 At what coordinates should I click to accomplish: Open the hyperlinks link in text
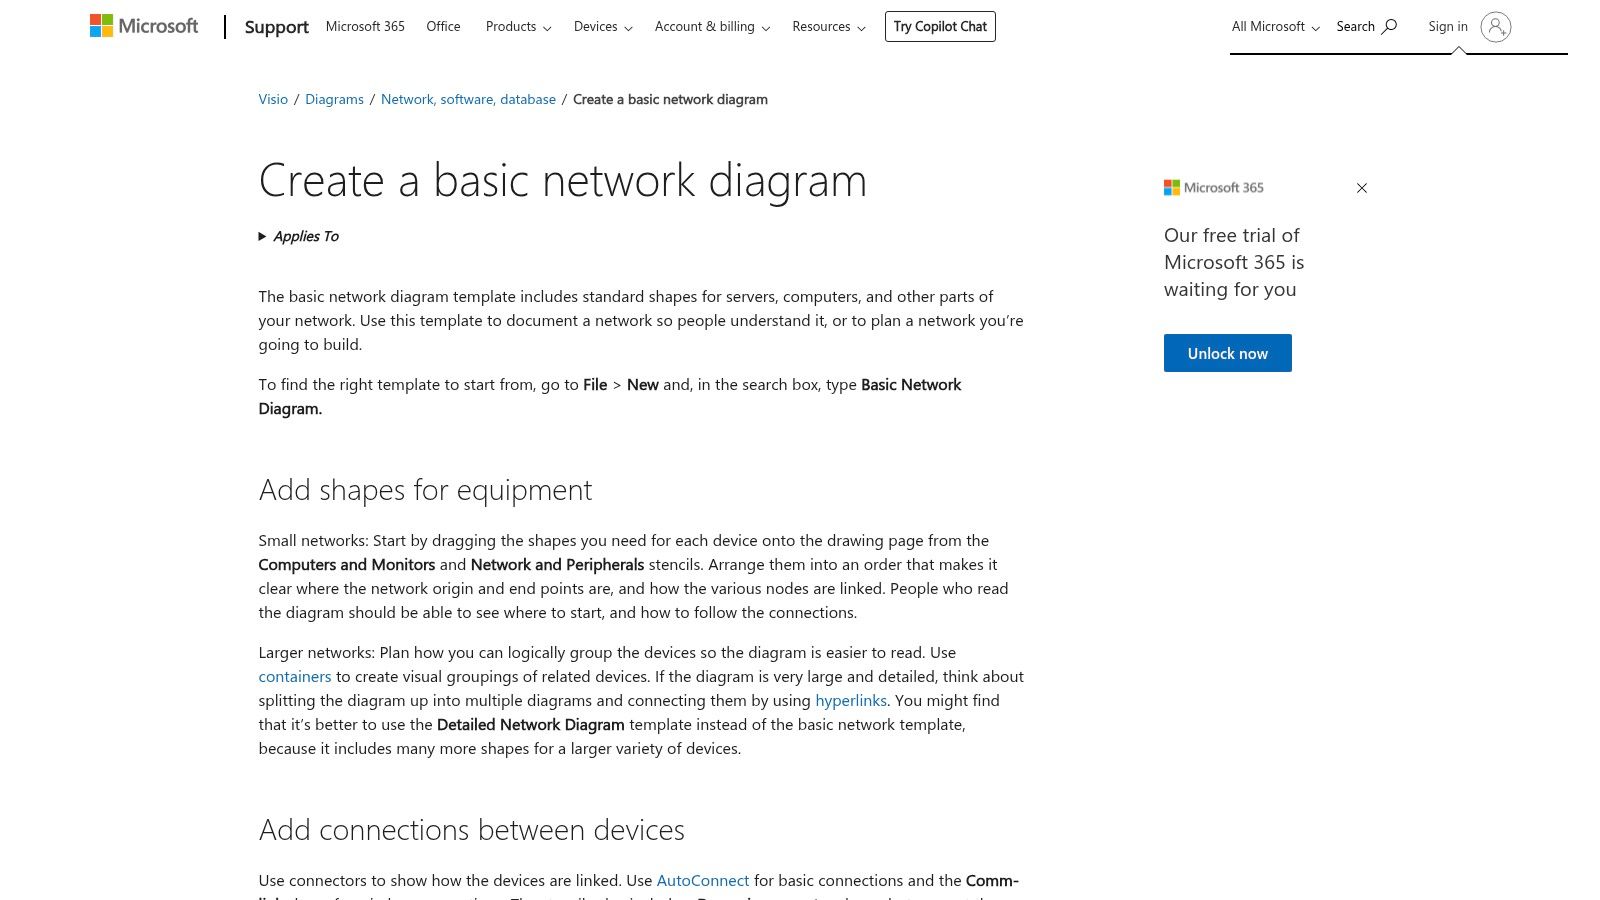tap(851, 701)
